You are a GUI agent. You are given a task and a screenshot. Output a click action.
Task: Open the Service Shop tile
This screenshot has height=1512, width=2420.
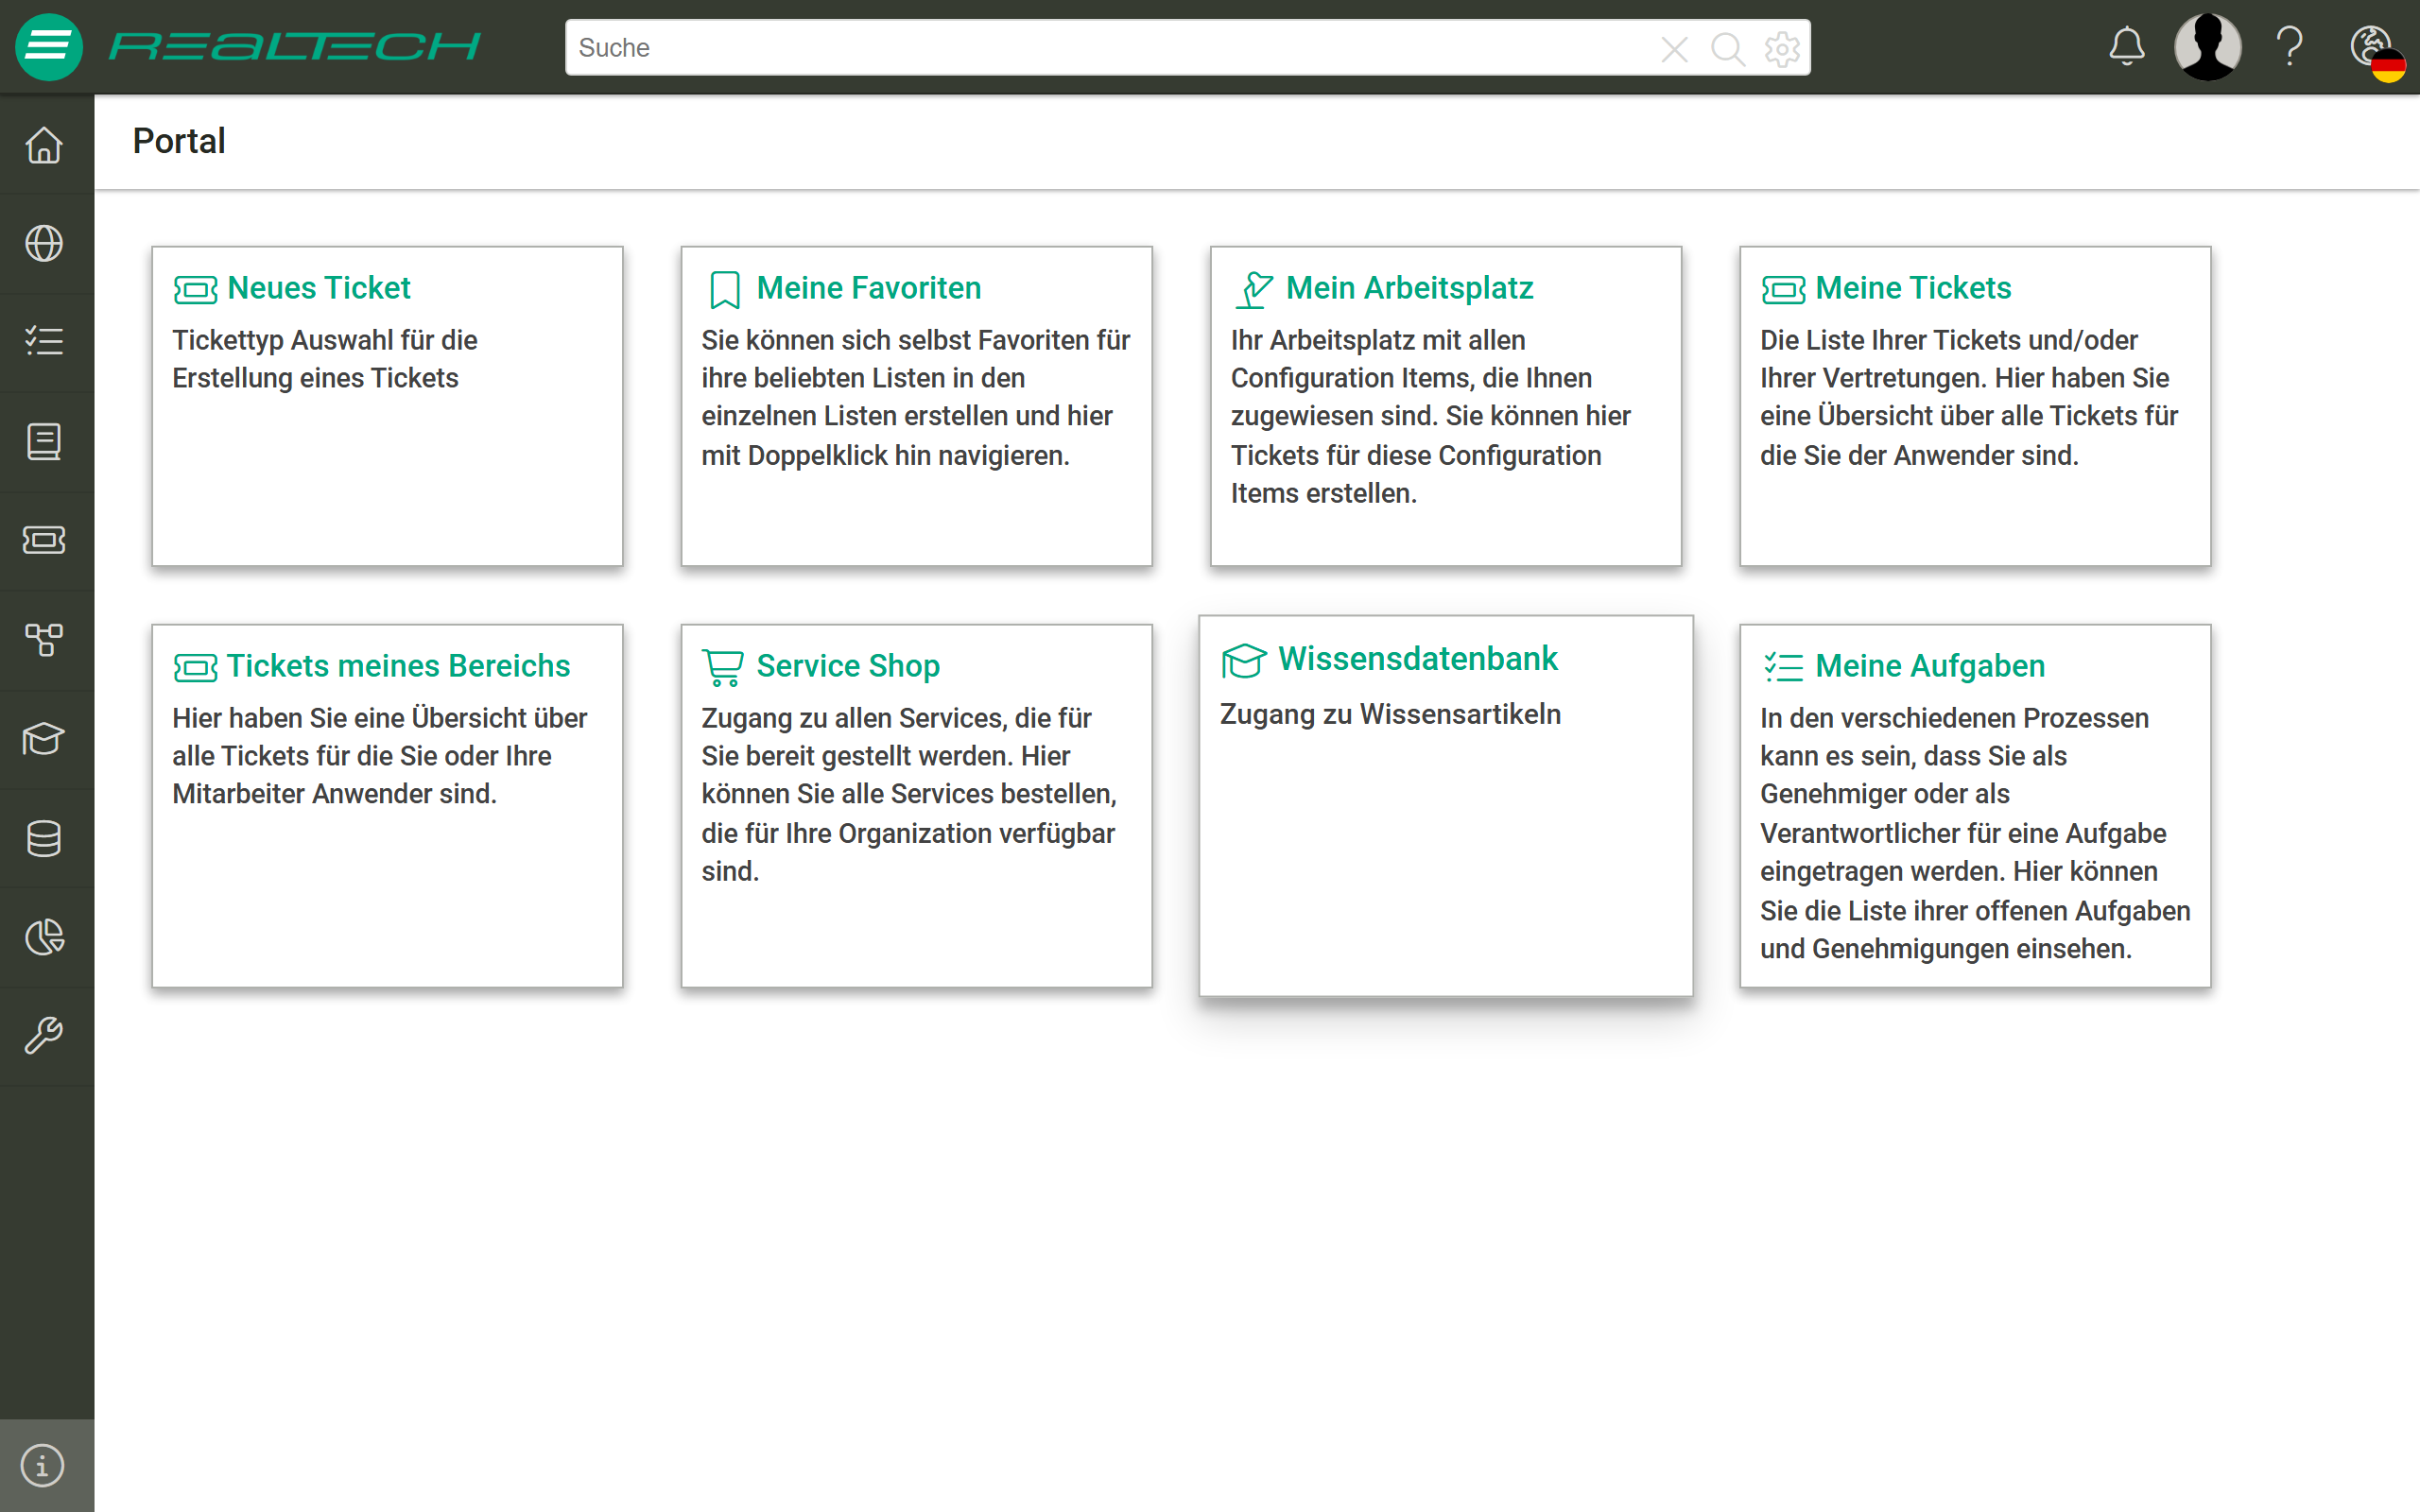pyautogui.click(x=916, y=806)
